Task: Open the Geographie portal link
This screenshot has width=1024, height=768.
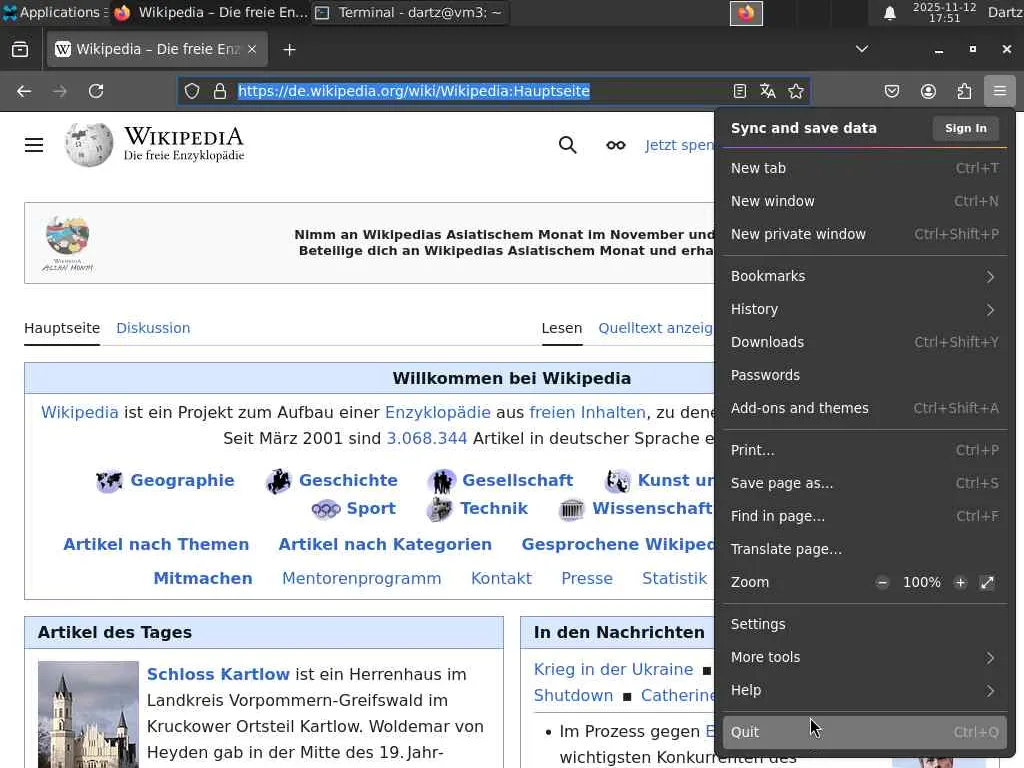Action: pyautogui.click(x=182, y=480)
